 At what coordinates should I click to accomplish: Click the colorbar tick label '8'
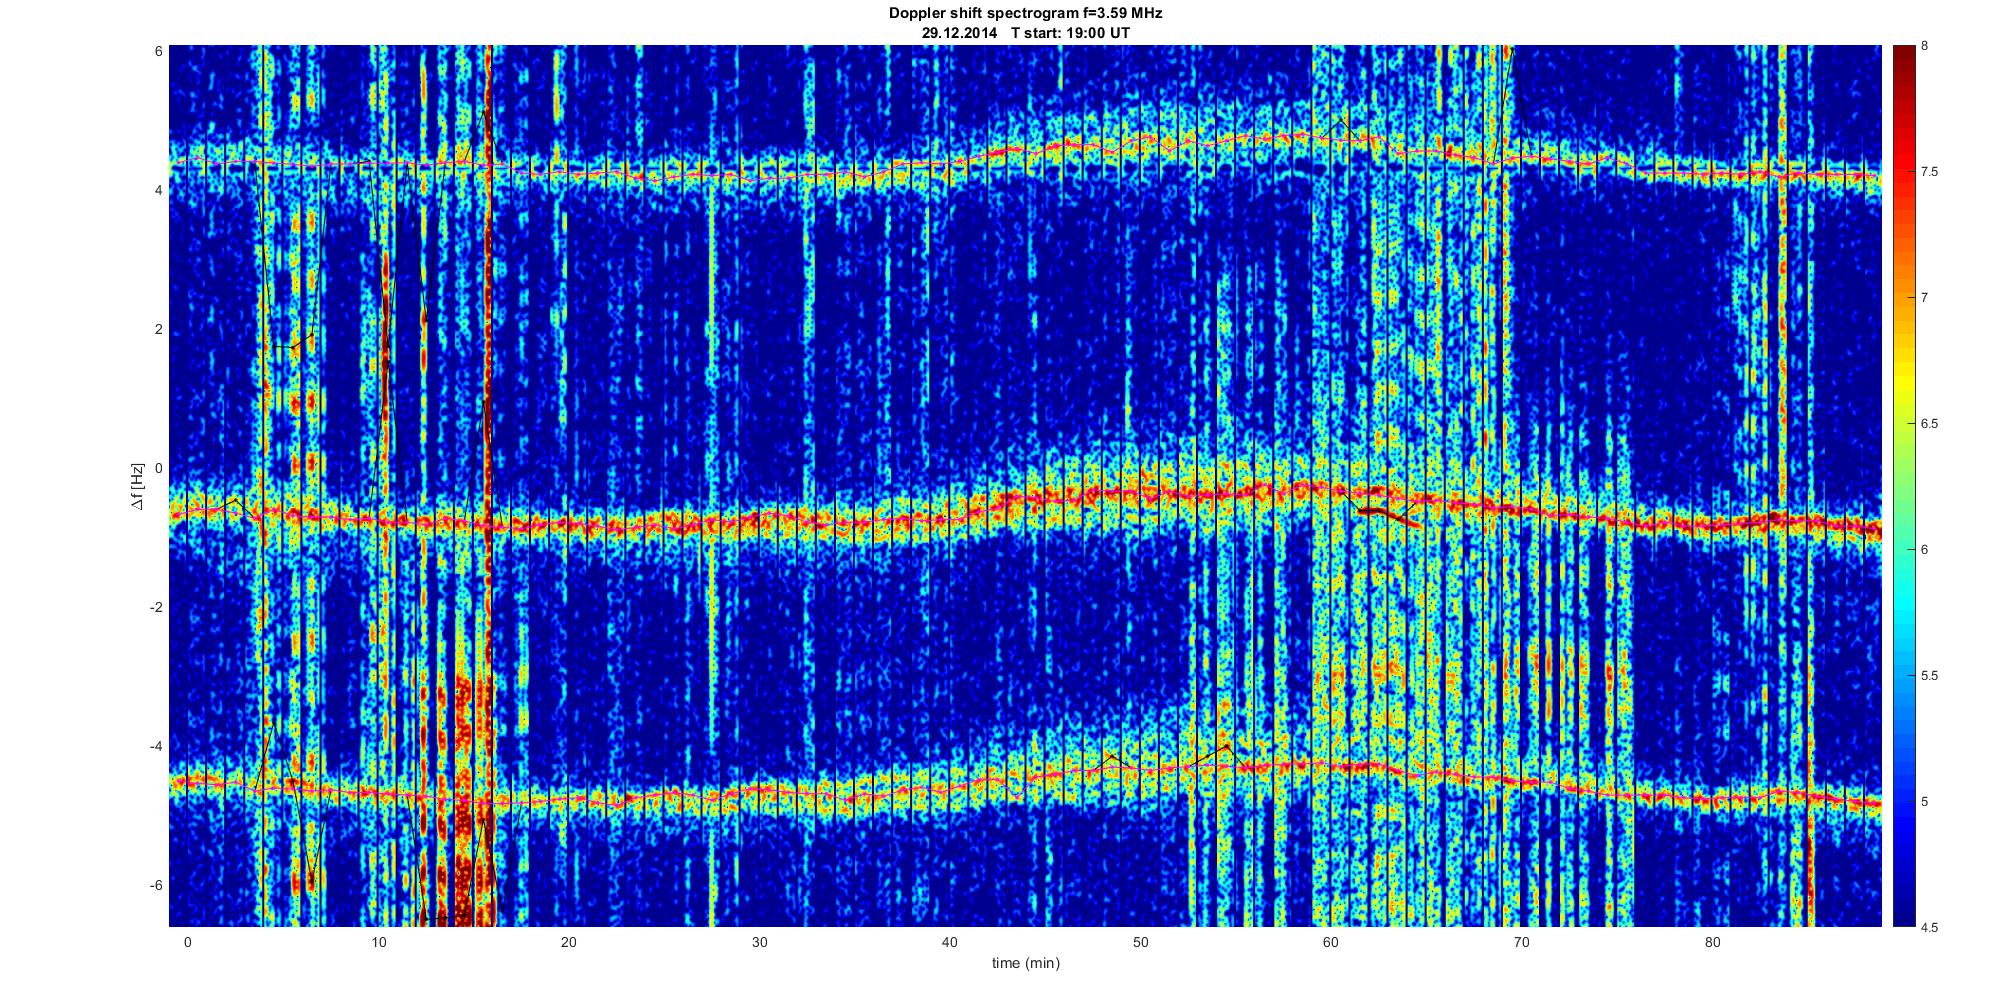[1925, 46]
